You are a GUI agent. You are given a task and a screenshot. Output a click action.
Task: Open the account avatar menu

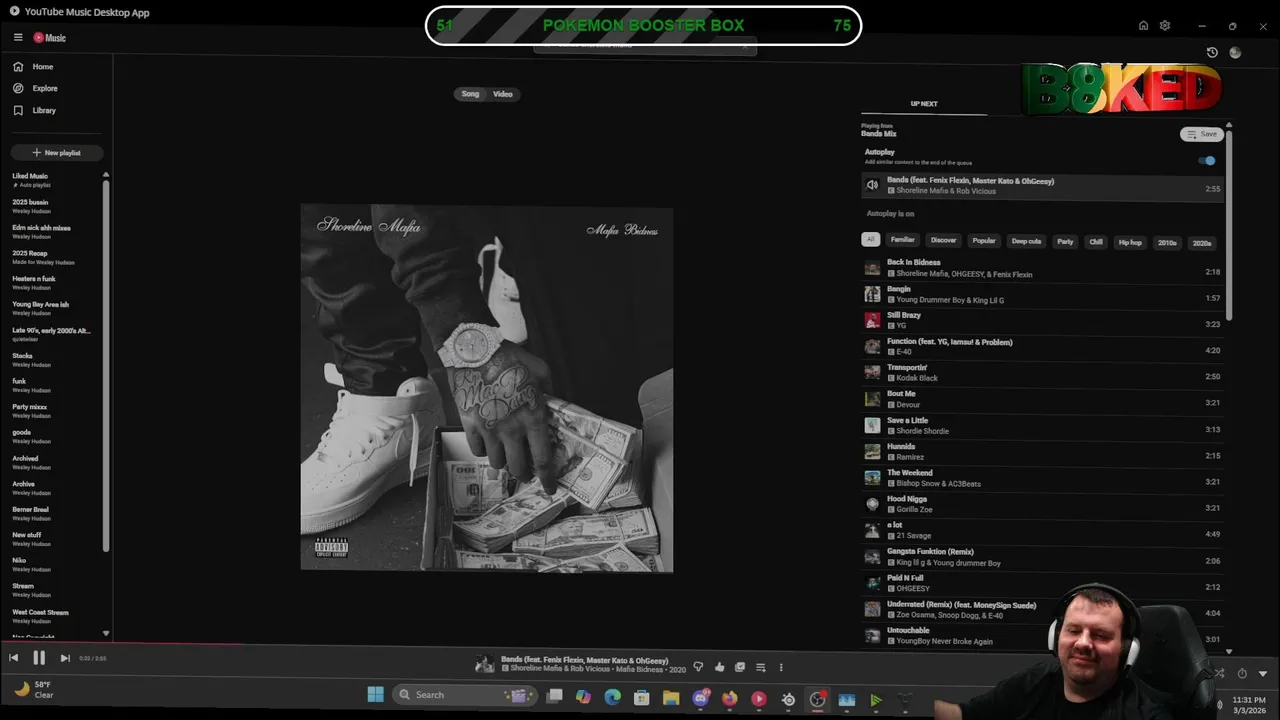click(x=1235, y=52)
